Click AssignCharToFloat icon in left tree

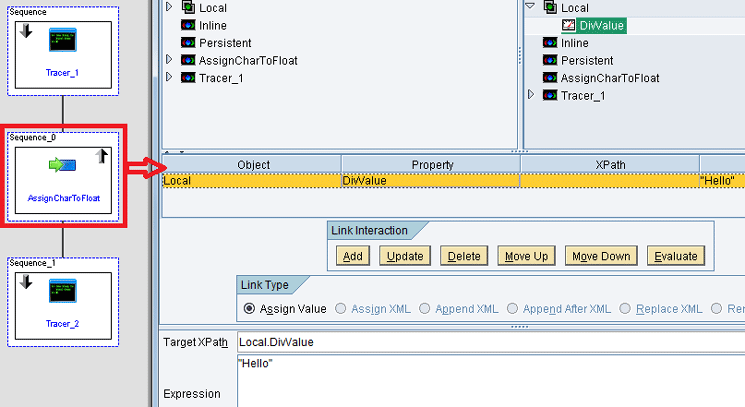188,60
